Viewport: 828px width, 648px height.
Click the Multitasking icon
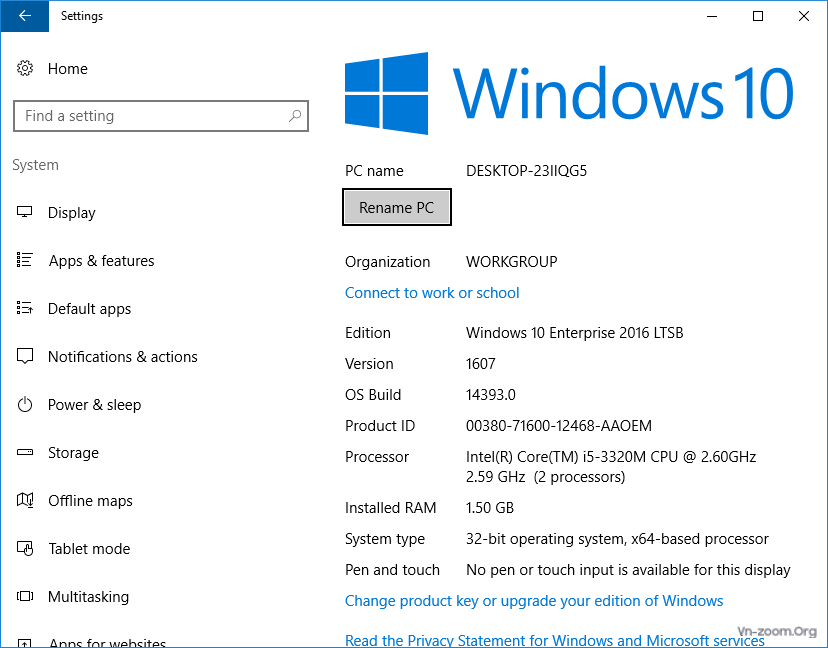pyautogui.click(x=25, y=597)
